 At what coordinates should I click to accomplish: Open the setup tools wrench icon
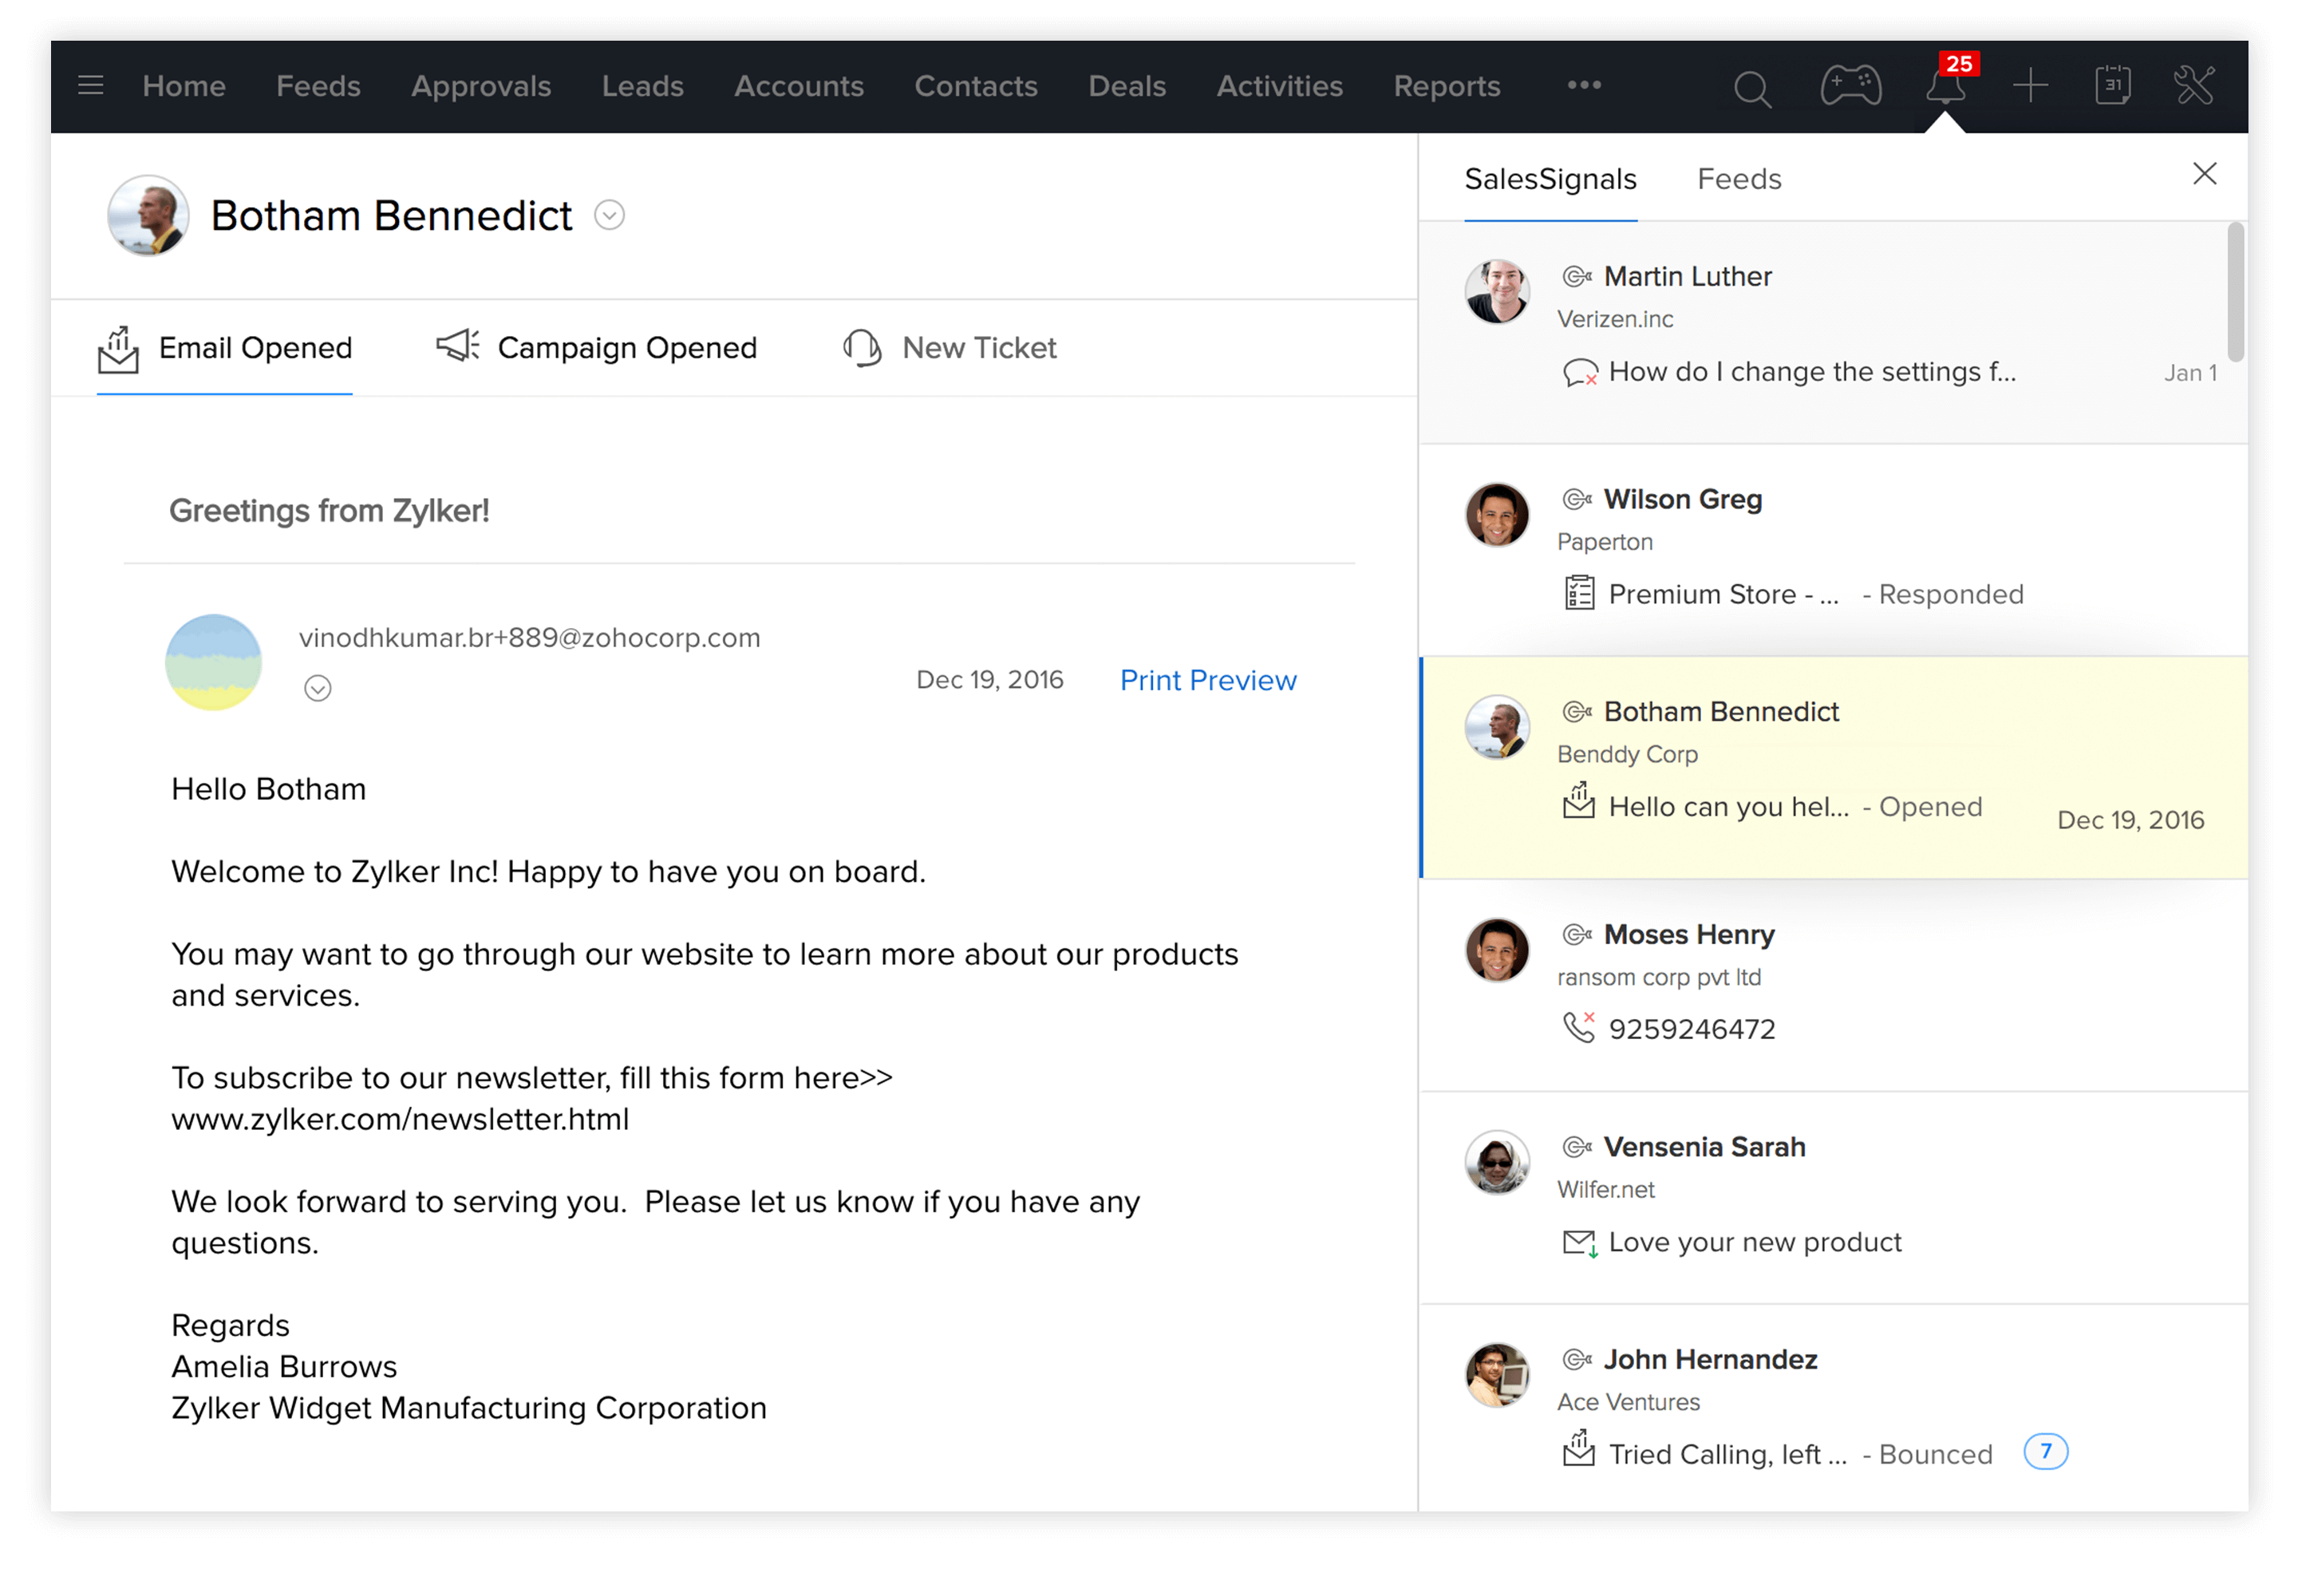point(2194,86)
